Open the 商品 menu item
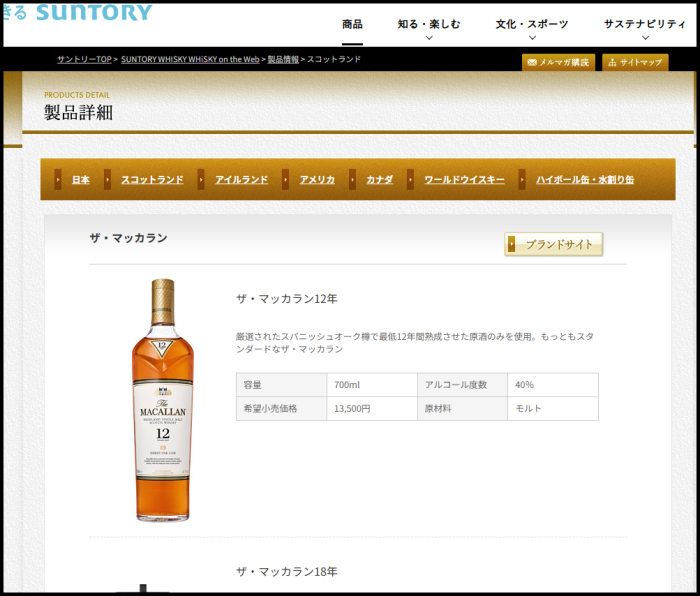The height and width of the screenshot is (596, 700). coord(352,24)
